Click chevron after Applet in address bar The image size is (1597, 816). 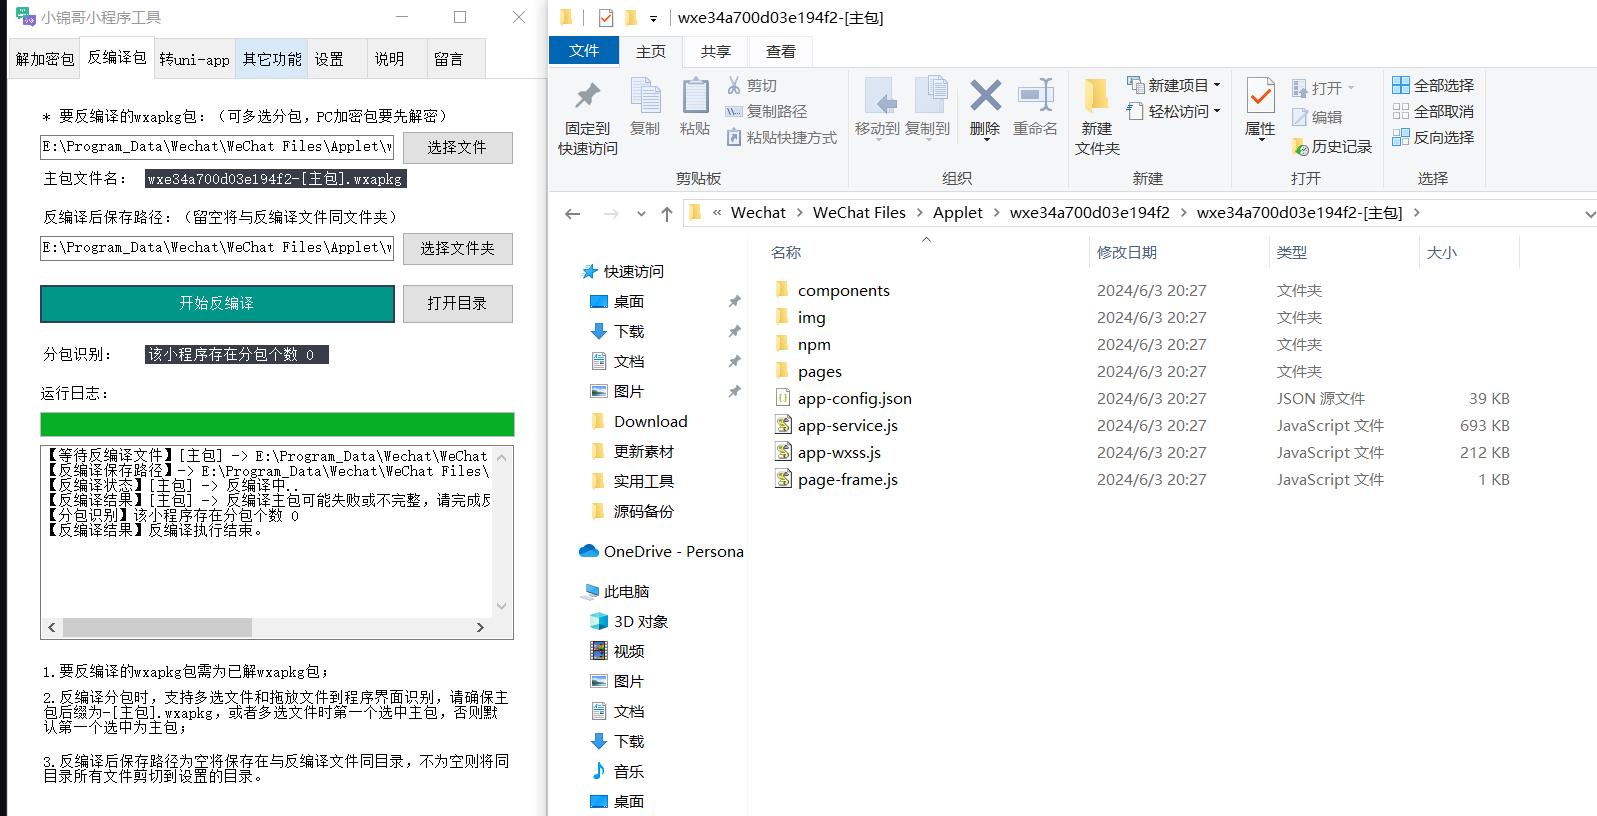coord(996,213)
